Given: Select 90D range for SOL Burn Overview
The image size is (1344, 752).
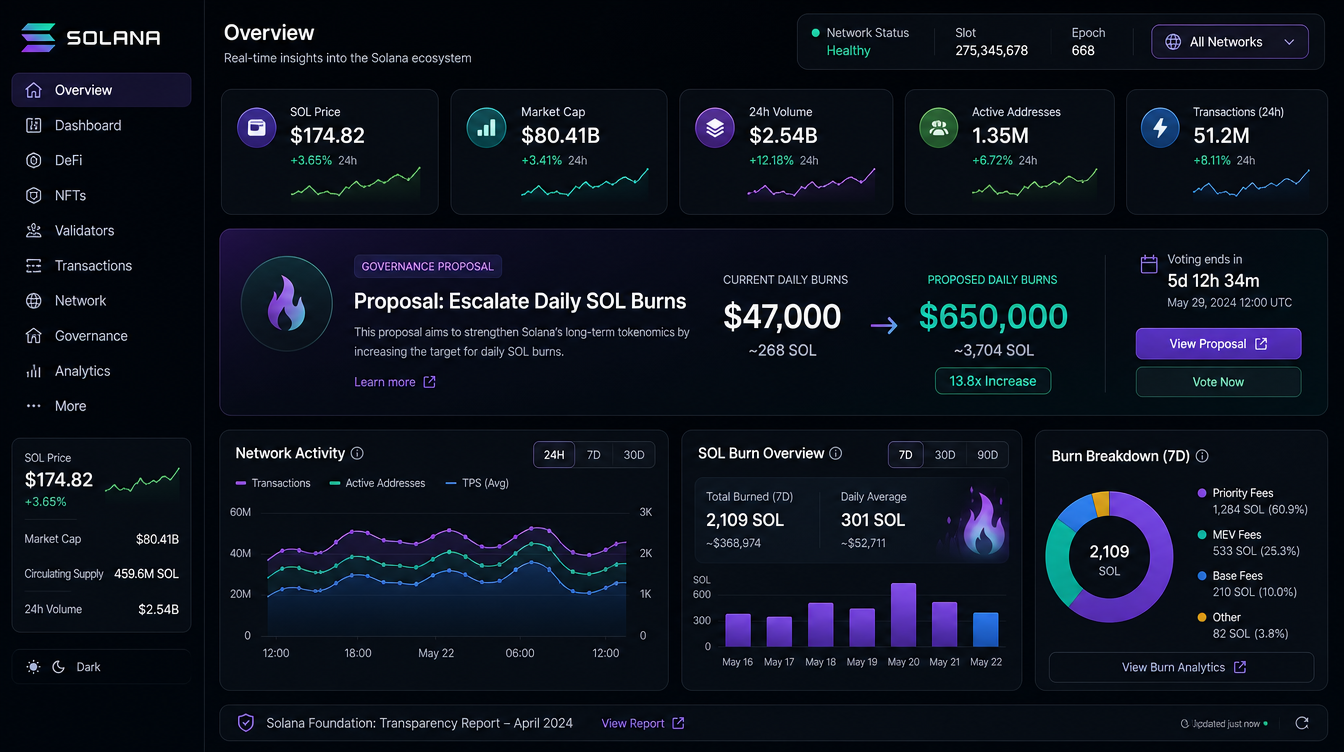Looking at the screenshot, I should click(x=987, y=455).
